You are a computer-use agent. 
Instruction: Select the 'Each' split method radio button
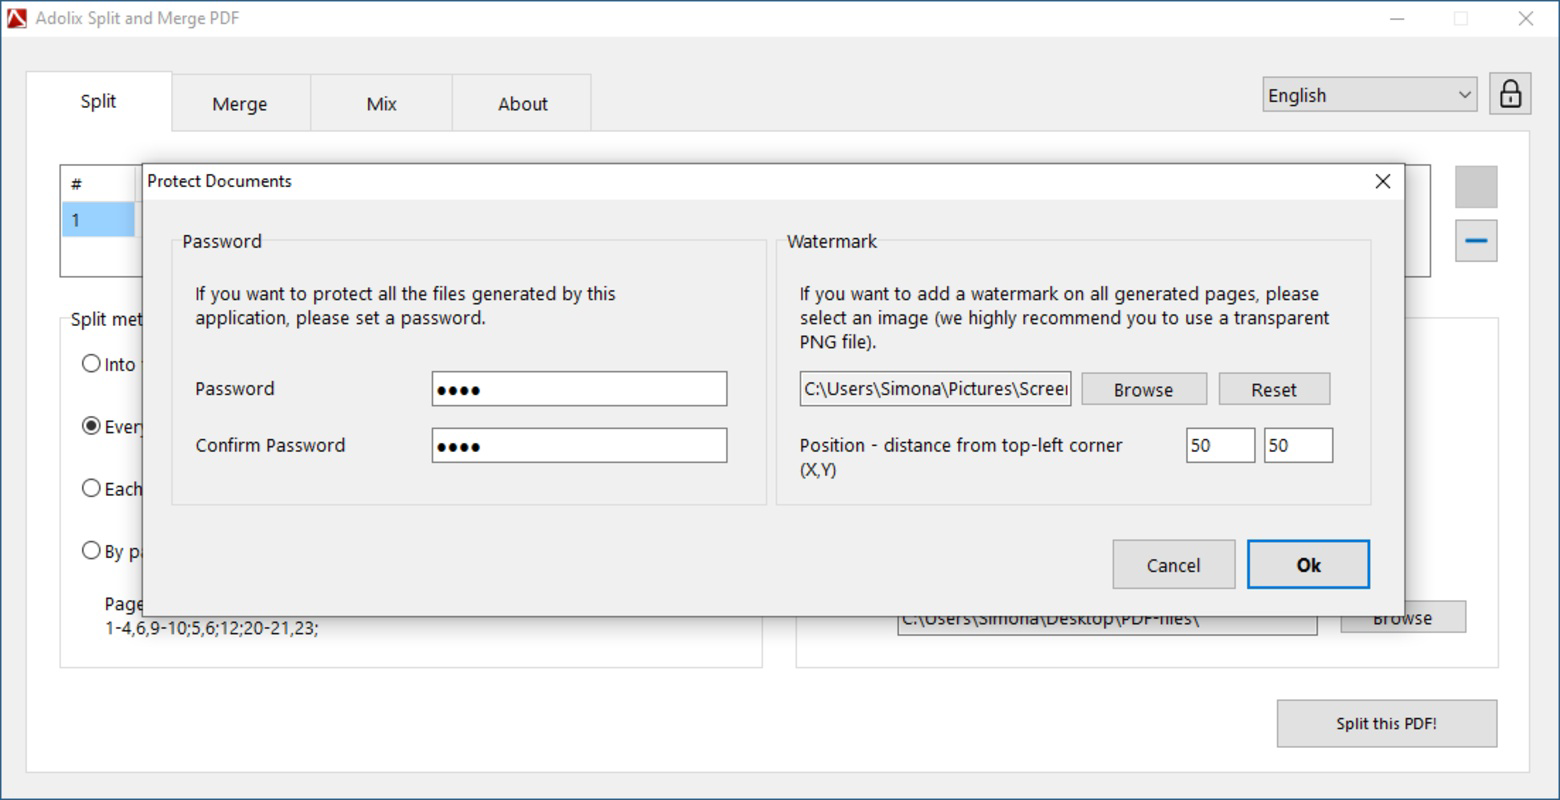(x=91, y=488)
